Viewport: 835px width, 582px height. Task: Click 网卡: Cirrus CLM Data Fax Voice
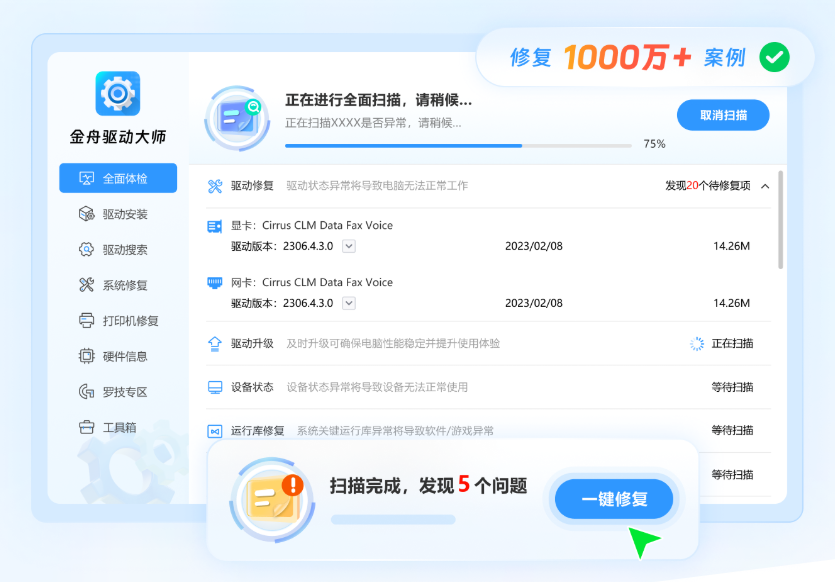312,282
